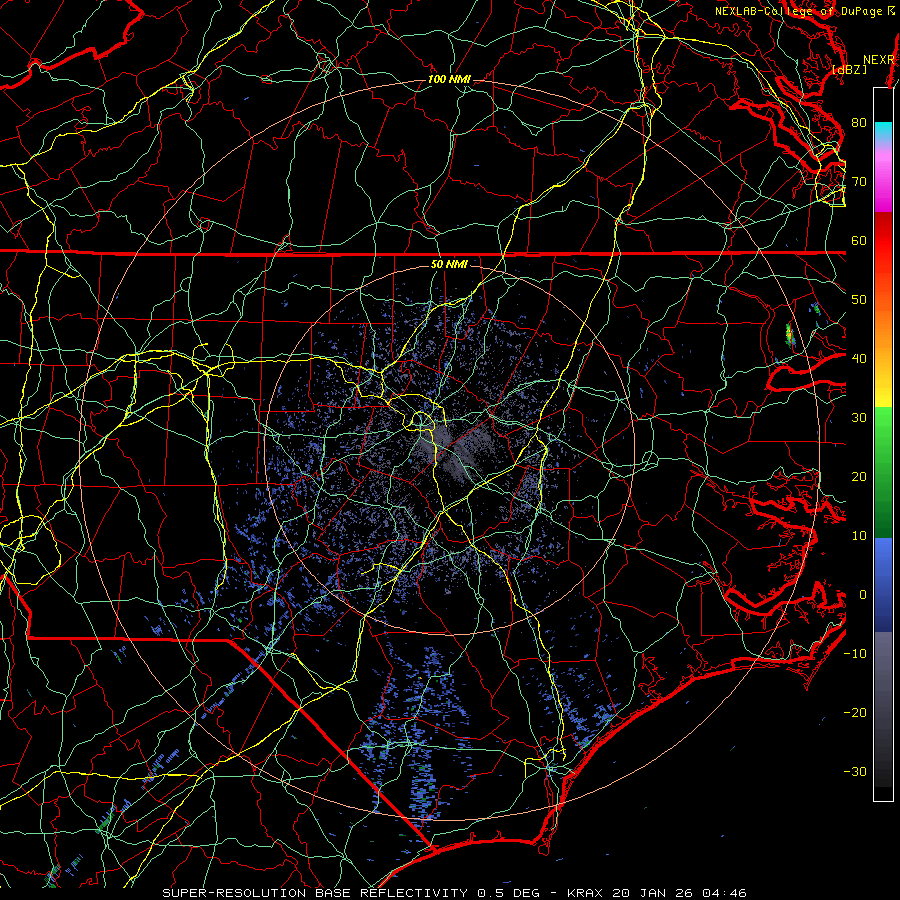
Task: Click the KRAX 20 JAN 26 04:46 timestamp
Action: (x=657, y=893)
